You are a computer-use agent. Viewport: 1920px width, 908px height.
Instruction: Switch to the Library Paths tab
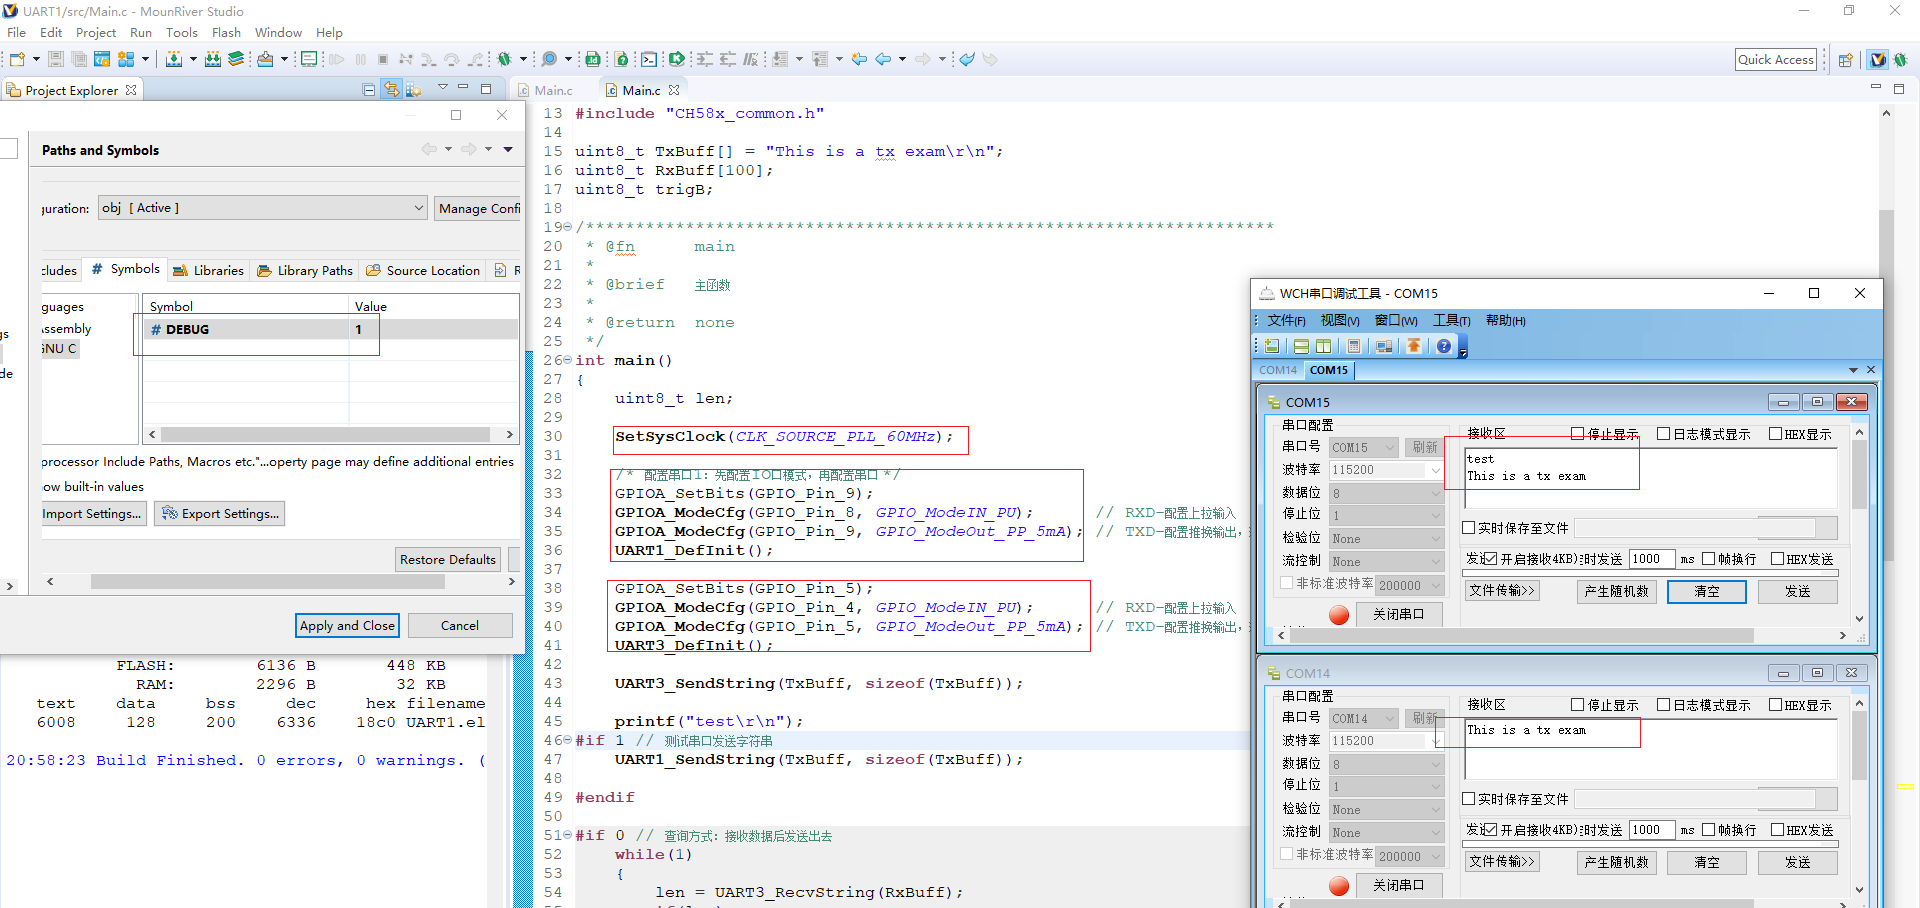(305, 270)
